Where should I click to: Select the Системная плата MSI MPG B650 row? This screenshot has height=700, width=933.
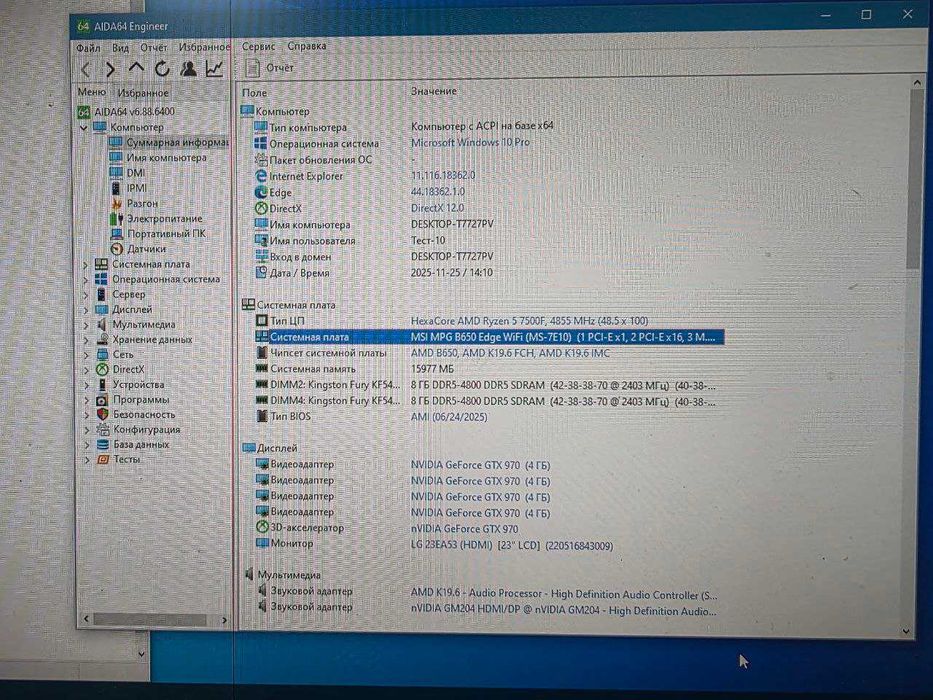pyautogui.click(x=489, y=337)
